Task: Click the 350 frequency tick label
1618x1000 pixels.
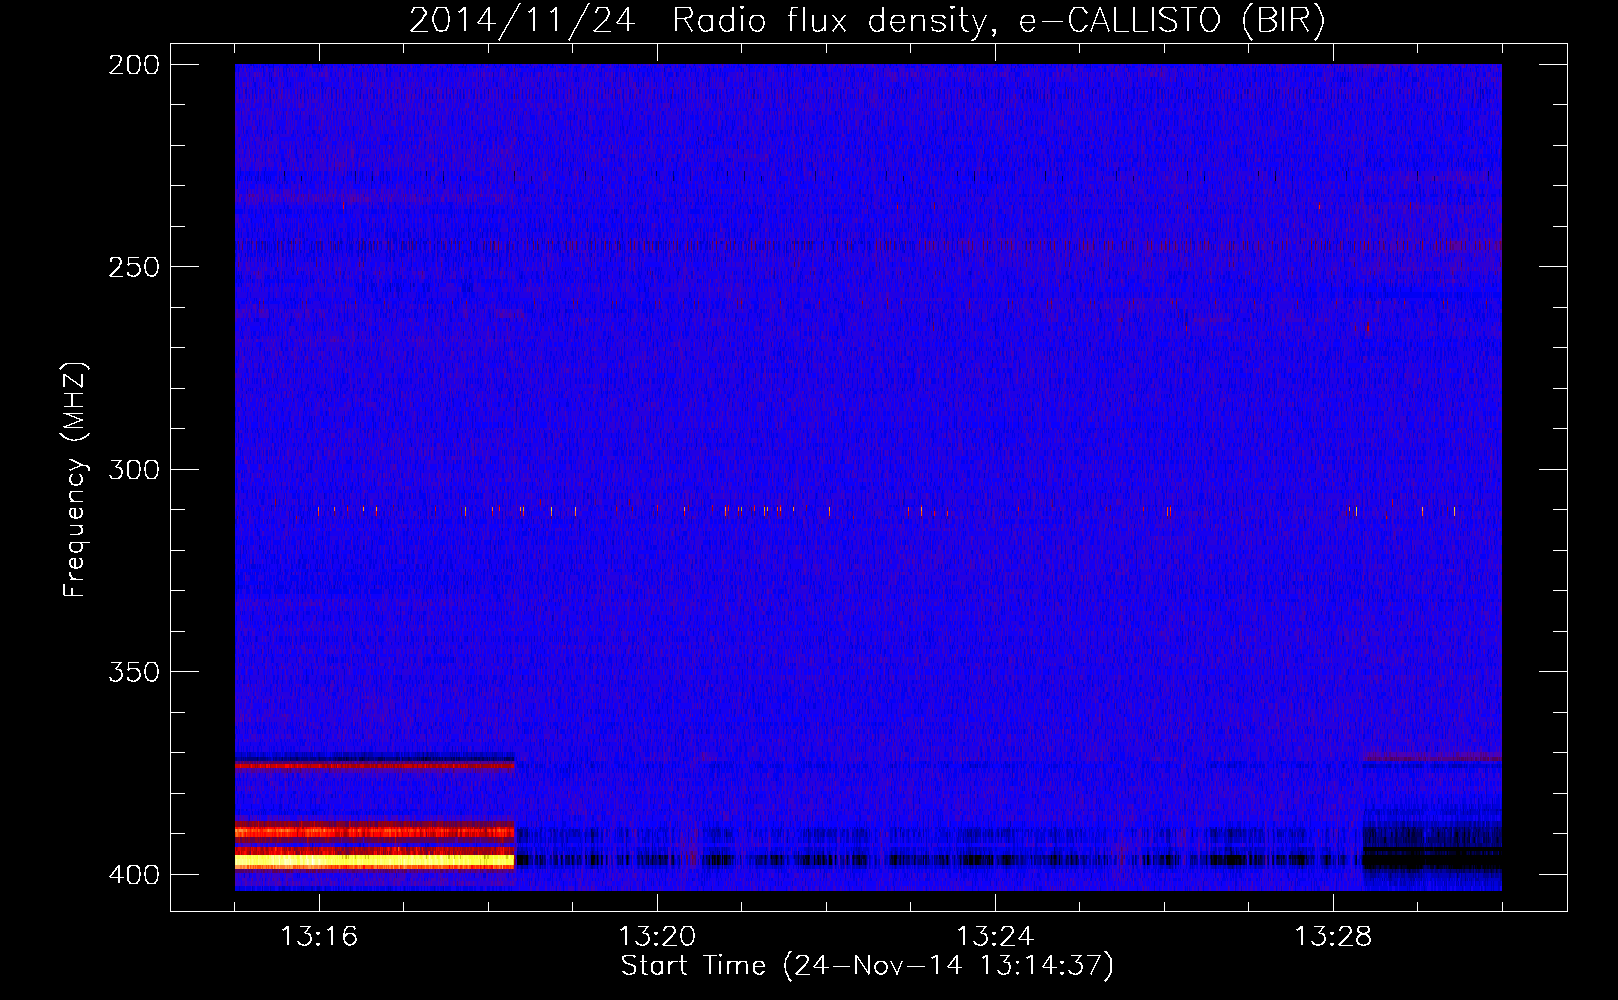Action: pyautogui.click(x=134, y=672)
